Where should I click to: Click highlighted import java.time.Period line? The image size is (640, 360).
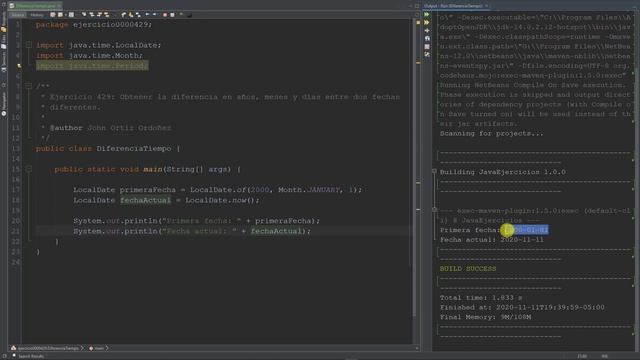(92, 66)
